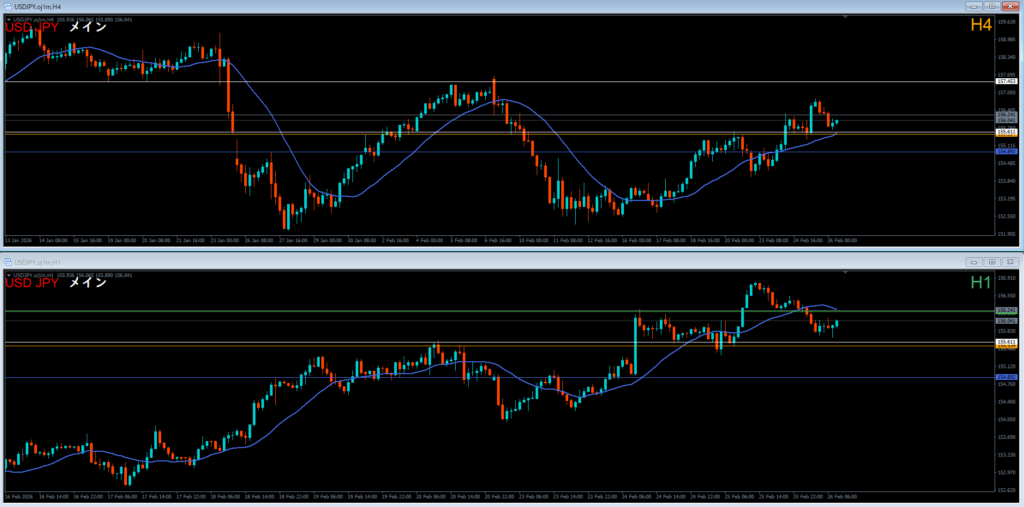This screenshot has height=507, width=1024.
Task: Select the blue 154.892 price label in H1 chart
Action: 1006,377
